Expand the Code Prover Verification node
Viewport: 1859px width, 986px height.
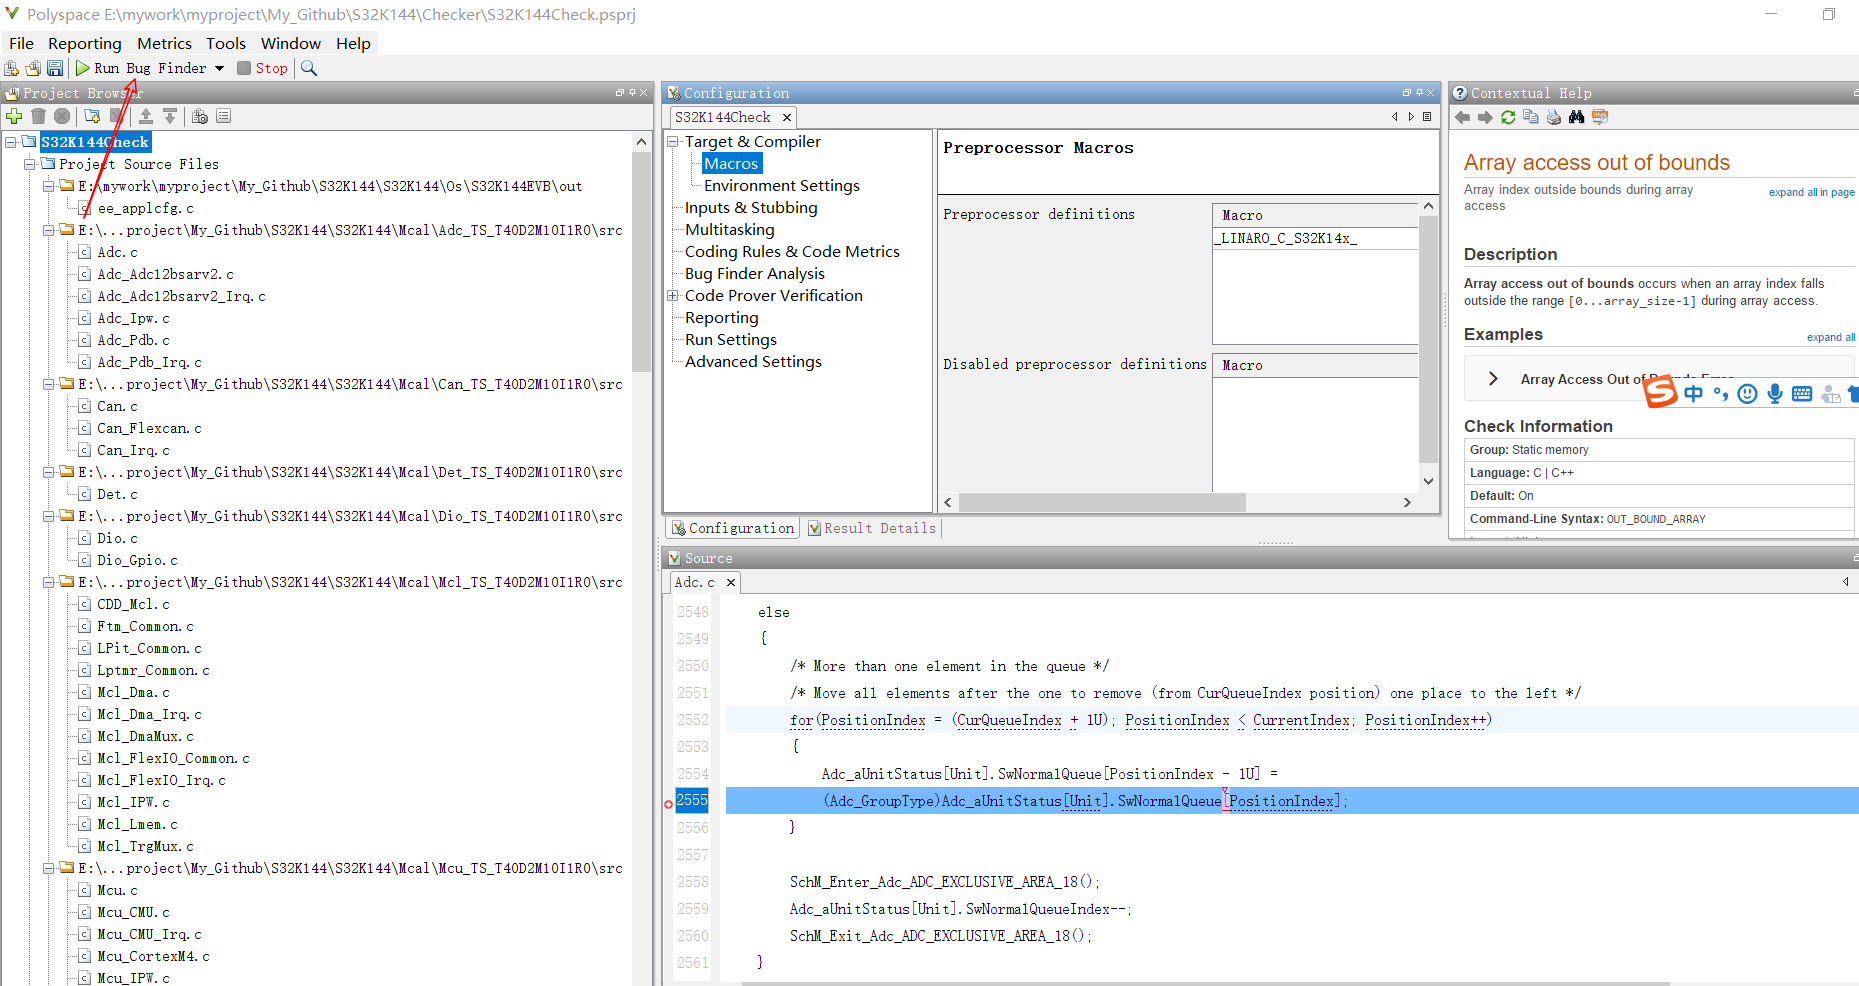point(674,296)
